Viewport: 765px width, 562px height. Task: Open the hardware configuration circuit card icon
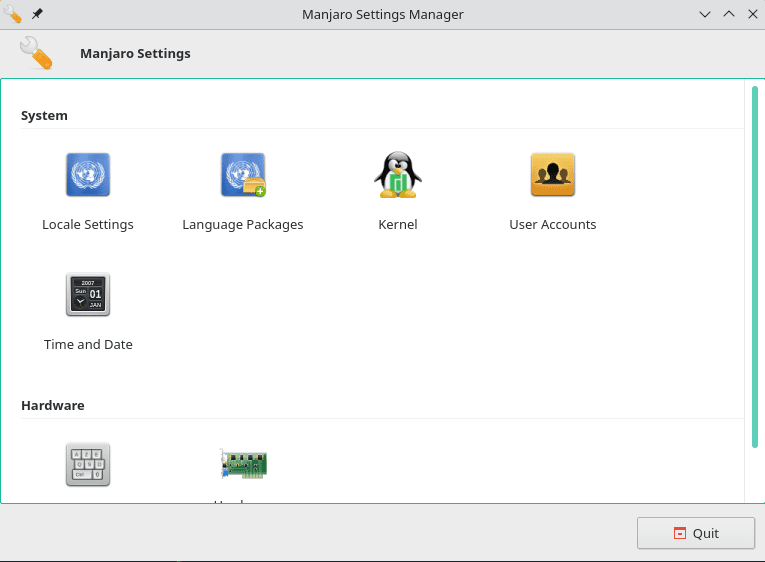[243, 464]
